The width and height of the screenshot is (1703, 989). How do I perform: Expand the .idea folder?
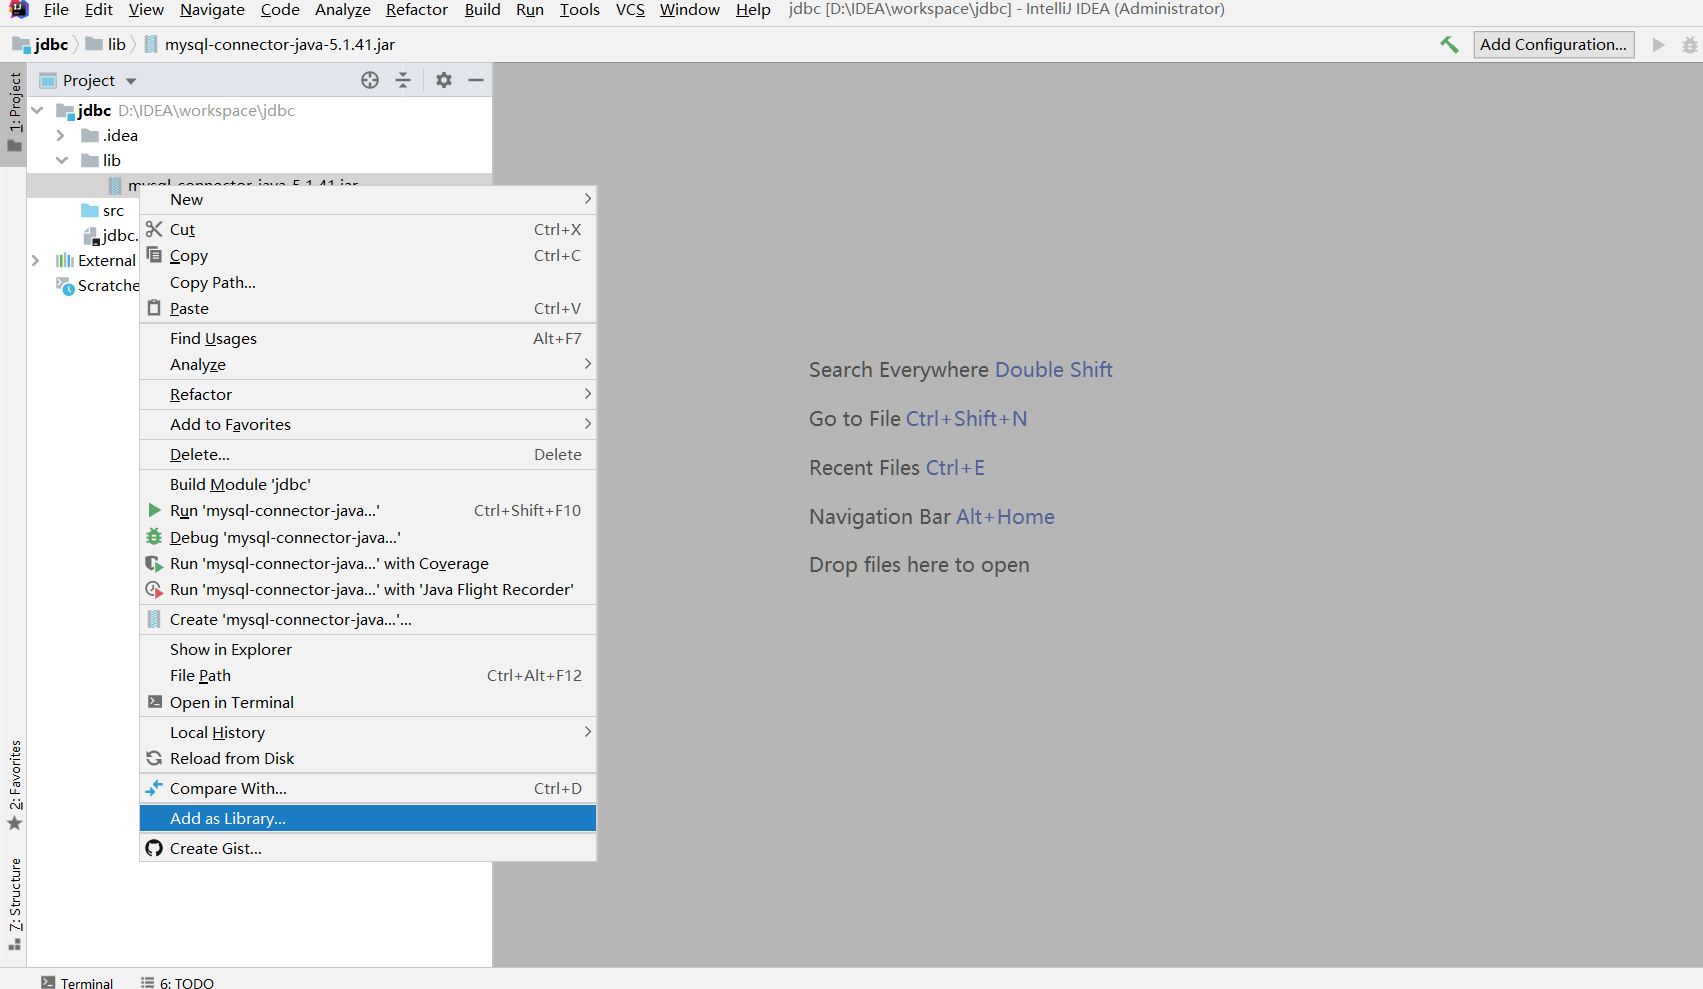[x=61, y=135]
